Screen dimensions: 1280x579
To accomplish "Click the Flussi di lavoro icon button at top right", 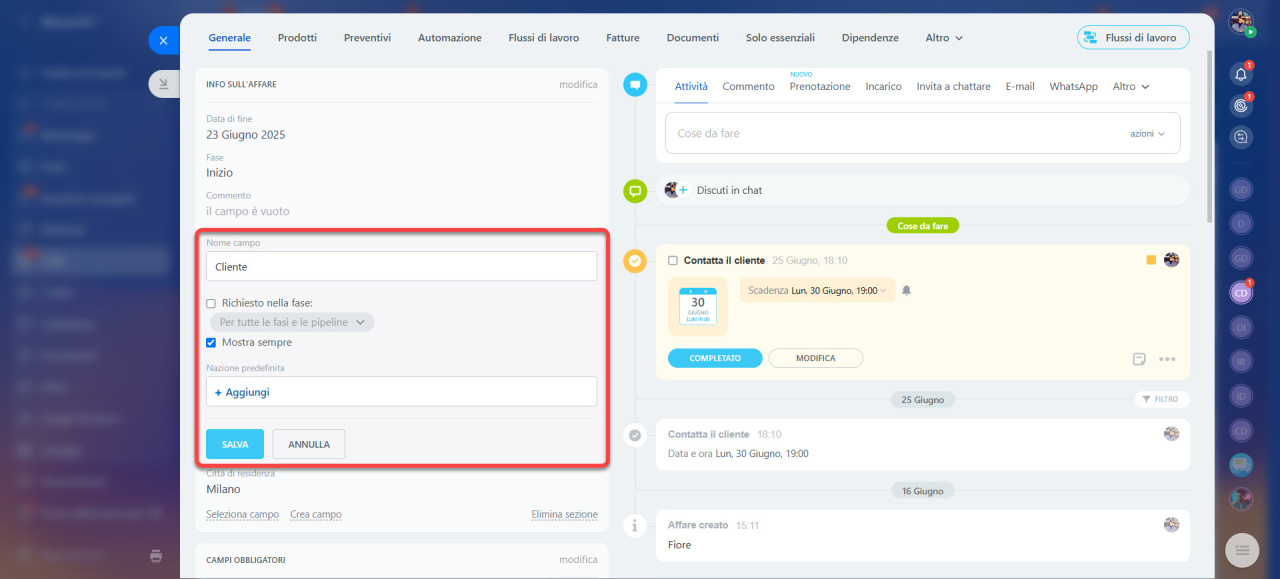I will [1133, 38].
